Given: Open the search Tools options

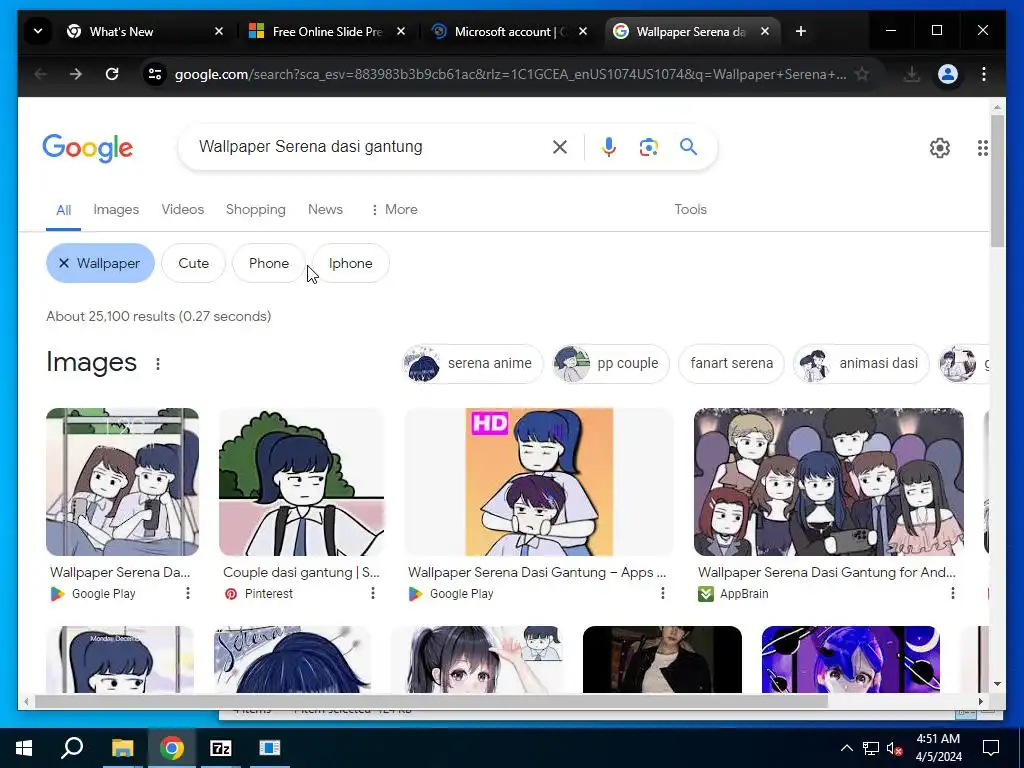Looking at the screenshot, I should [x=690, y=209].
